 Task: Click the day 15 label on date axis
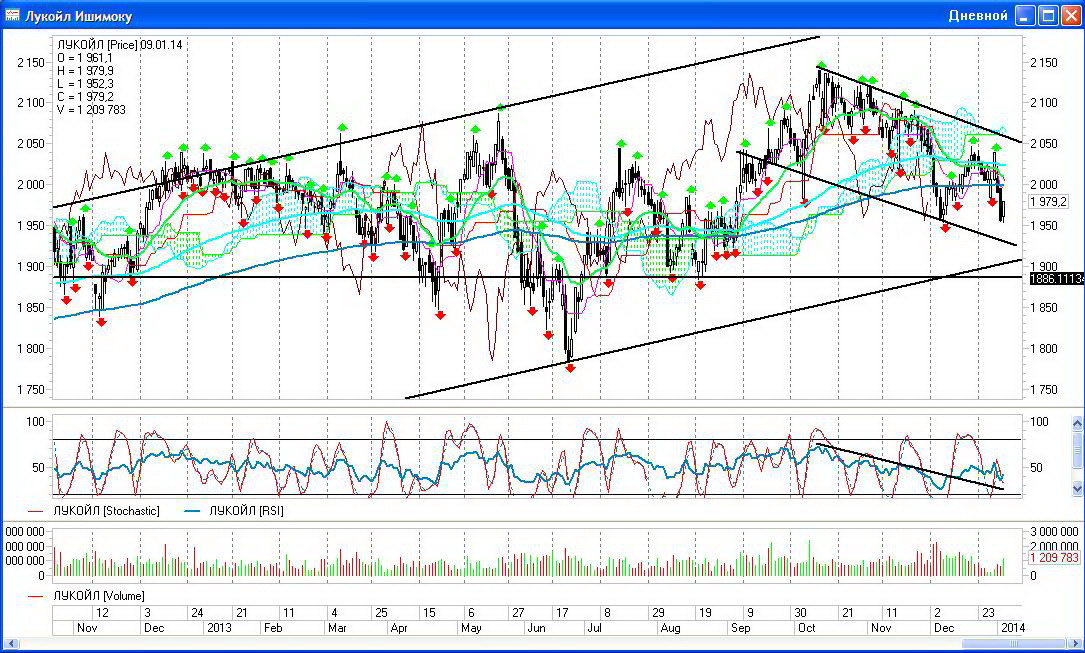[x=429, y=612]
